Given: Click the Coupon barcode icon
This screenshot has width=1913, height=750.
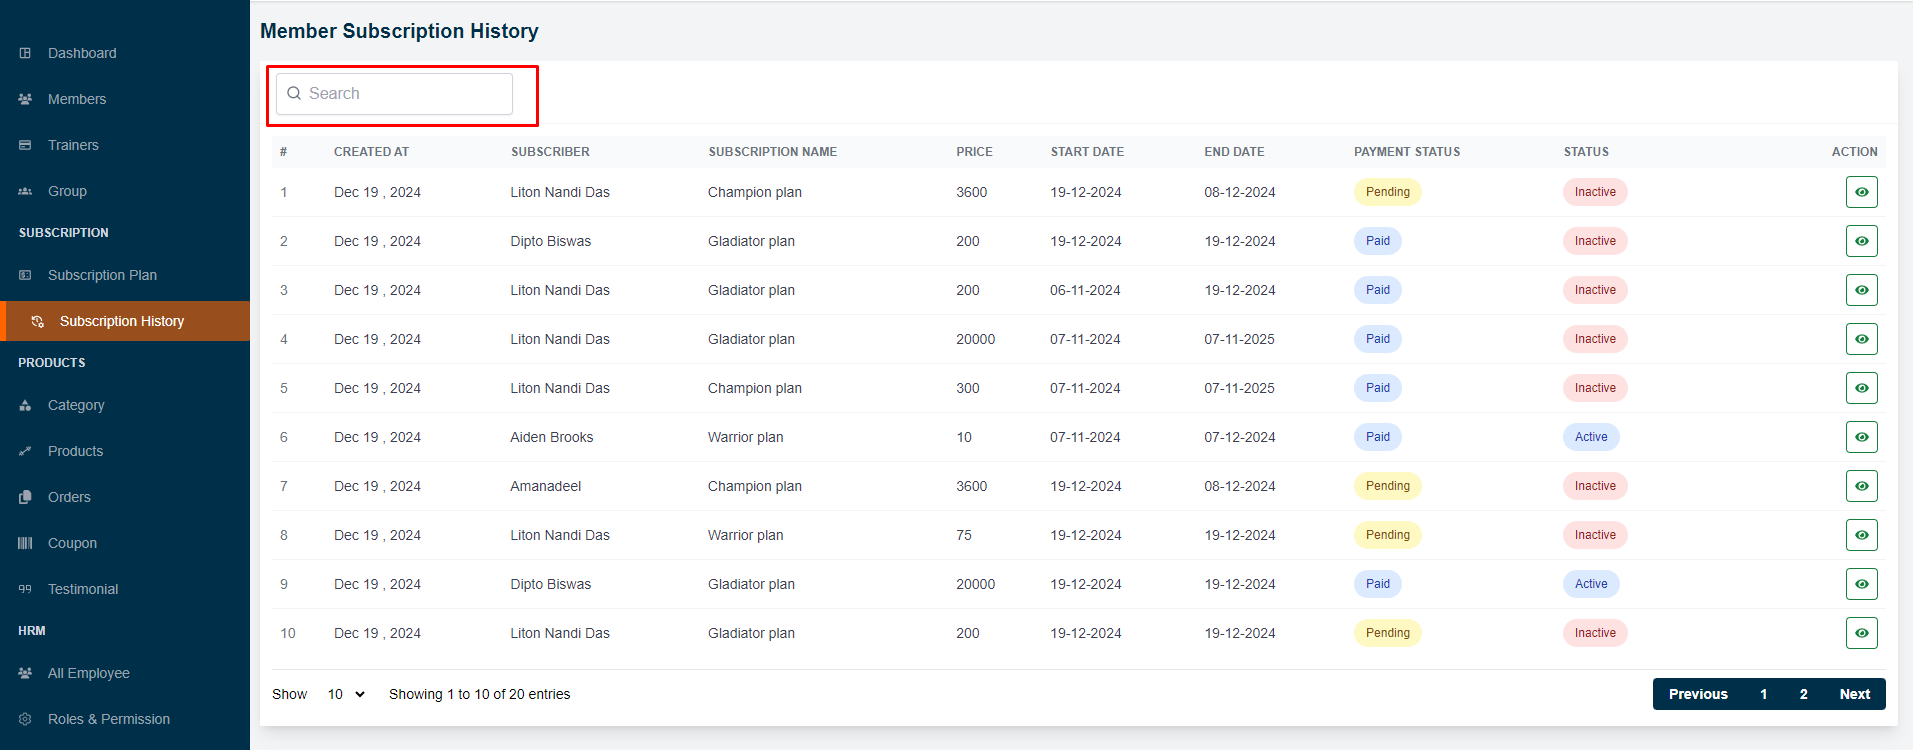Looking at the screenshot, I should [x=25, y=543].
